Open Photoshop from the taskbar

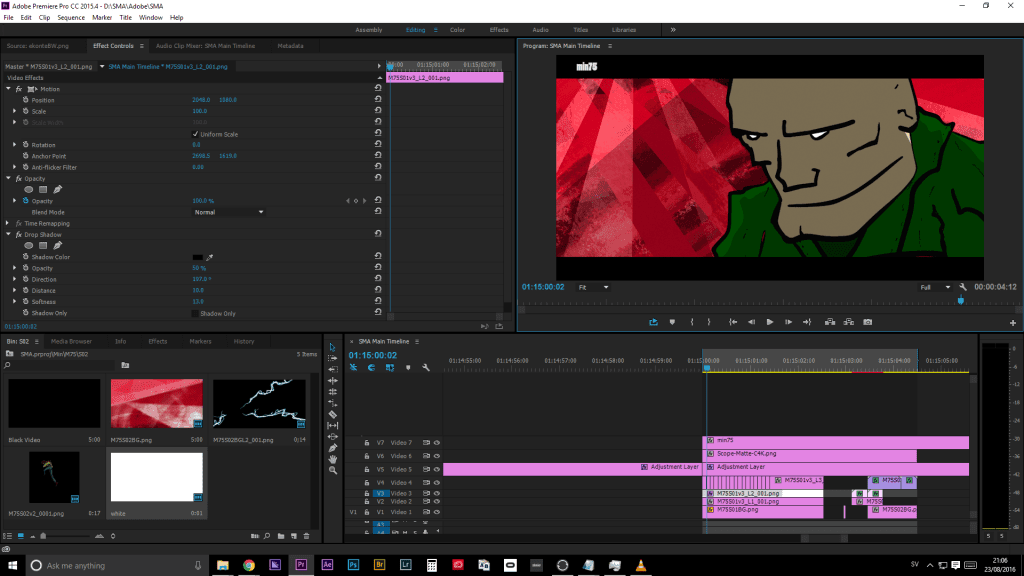coord(353,565)
